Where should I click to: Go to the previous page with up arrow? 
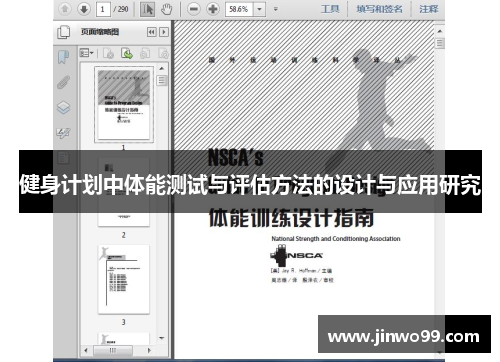click(x=65, y=9)
